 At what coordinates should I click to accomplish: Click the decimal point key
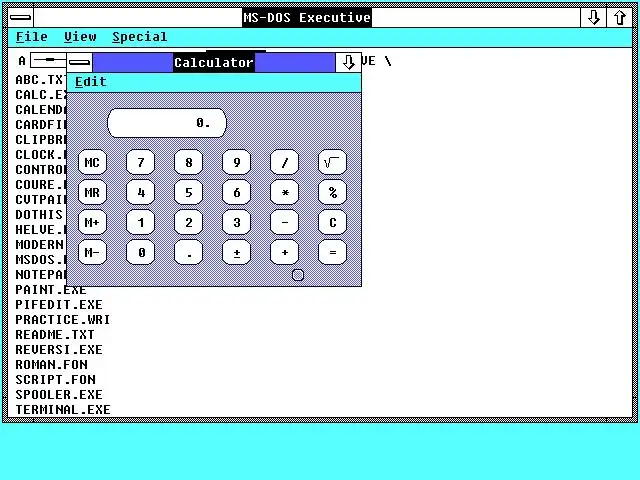pyautogui.click(x=189, y=252)
